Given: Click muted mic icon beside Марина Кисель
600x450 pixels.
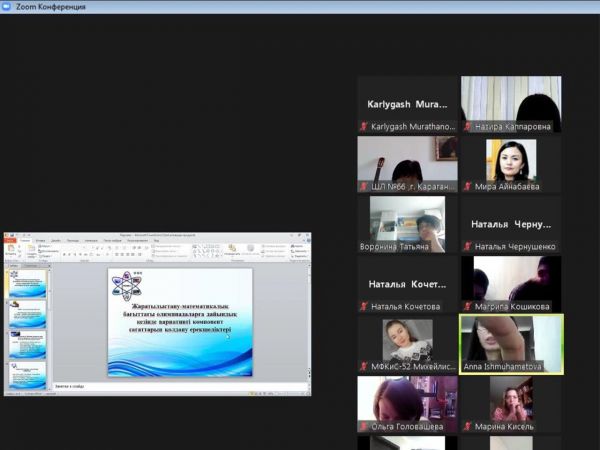Looking at the screenshot, I should pyautogui.click(x=468, y=426).
